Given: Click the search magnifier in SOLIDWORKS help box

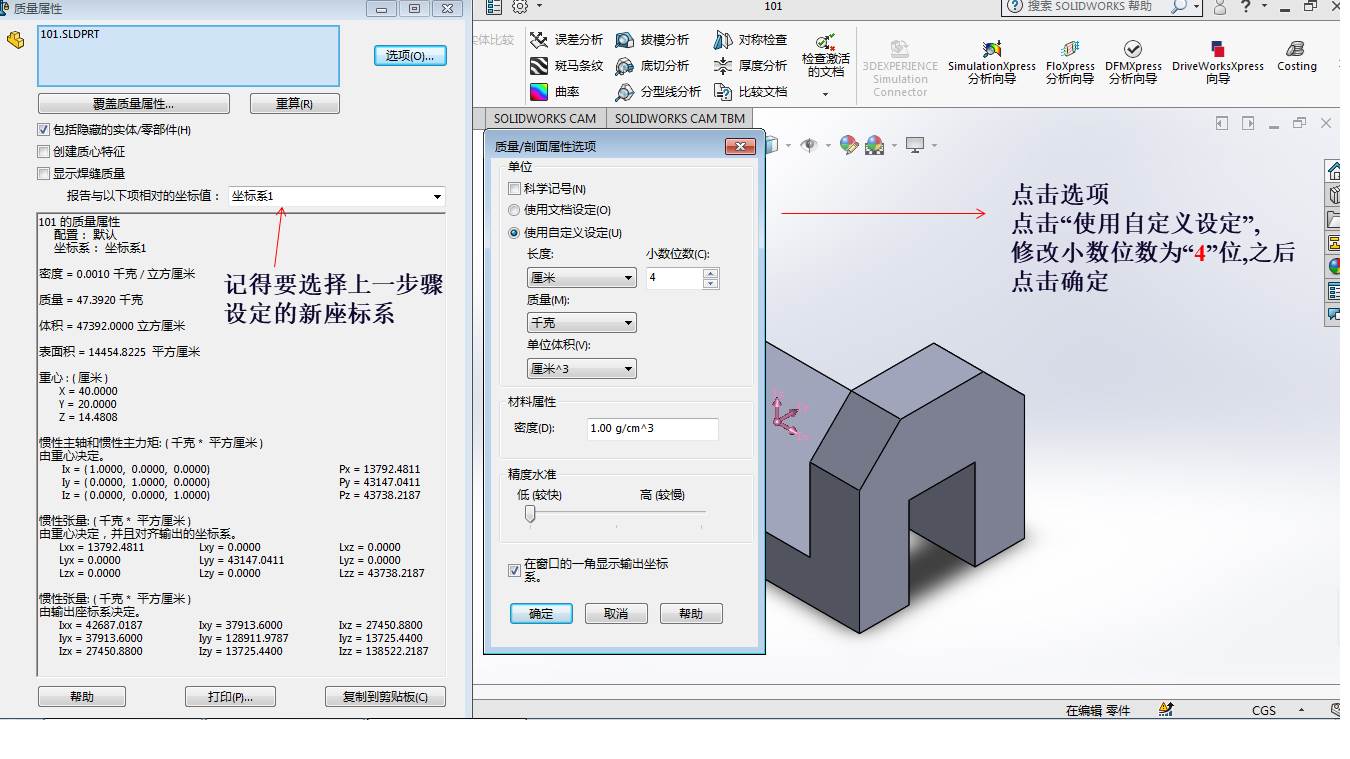Looking at the screenshot, I should (1178, 6).
